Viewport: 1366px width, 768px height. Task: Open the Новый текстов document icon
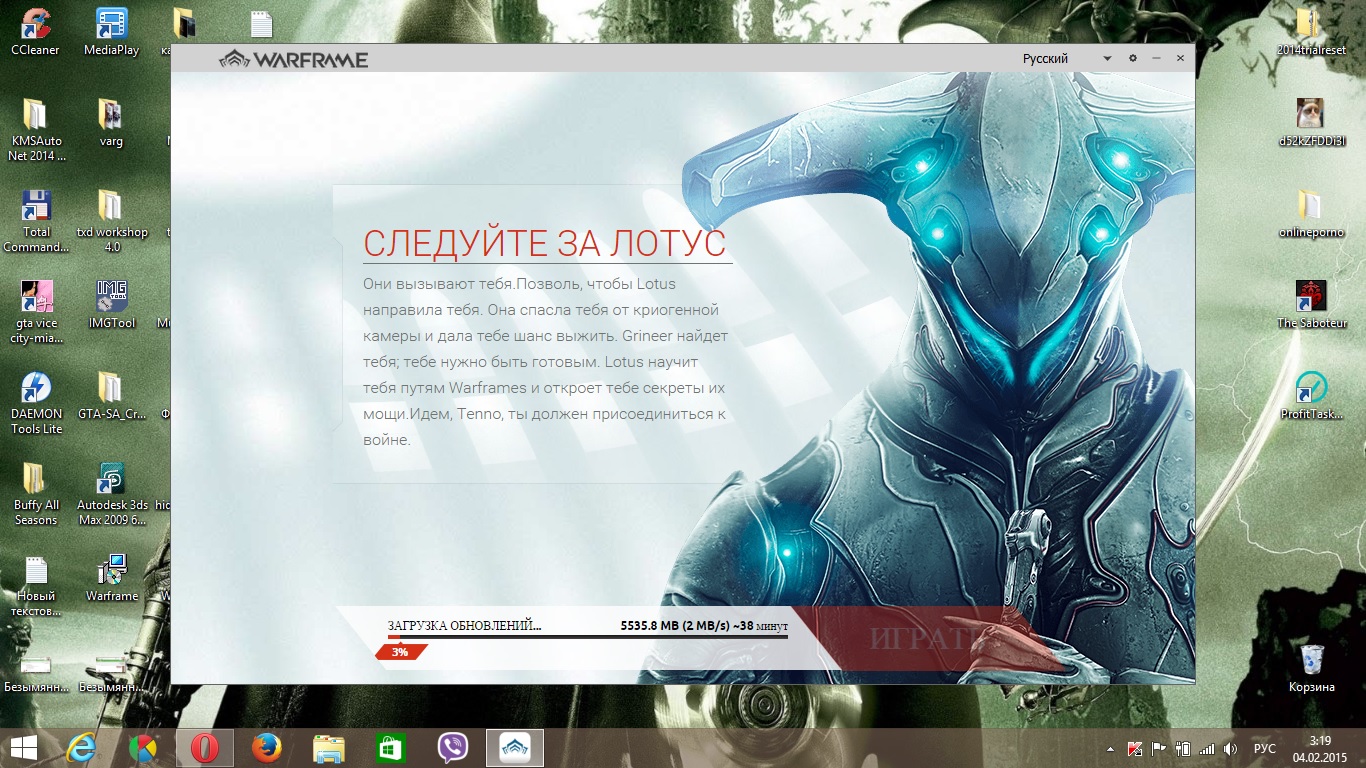tap(35, 587)
